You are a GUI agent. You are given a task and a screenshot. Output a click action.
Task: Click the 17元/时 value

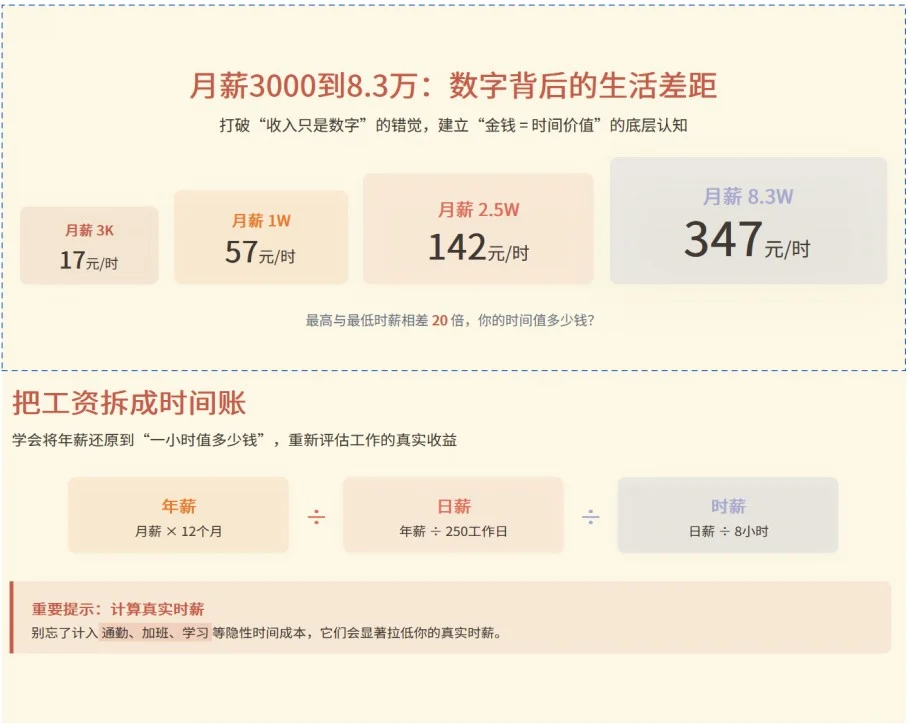[x=88, y=260]
